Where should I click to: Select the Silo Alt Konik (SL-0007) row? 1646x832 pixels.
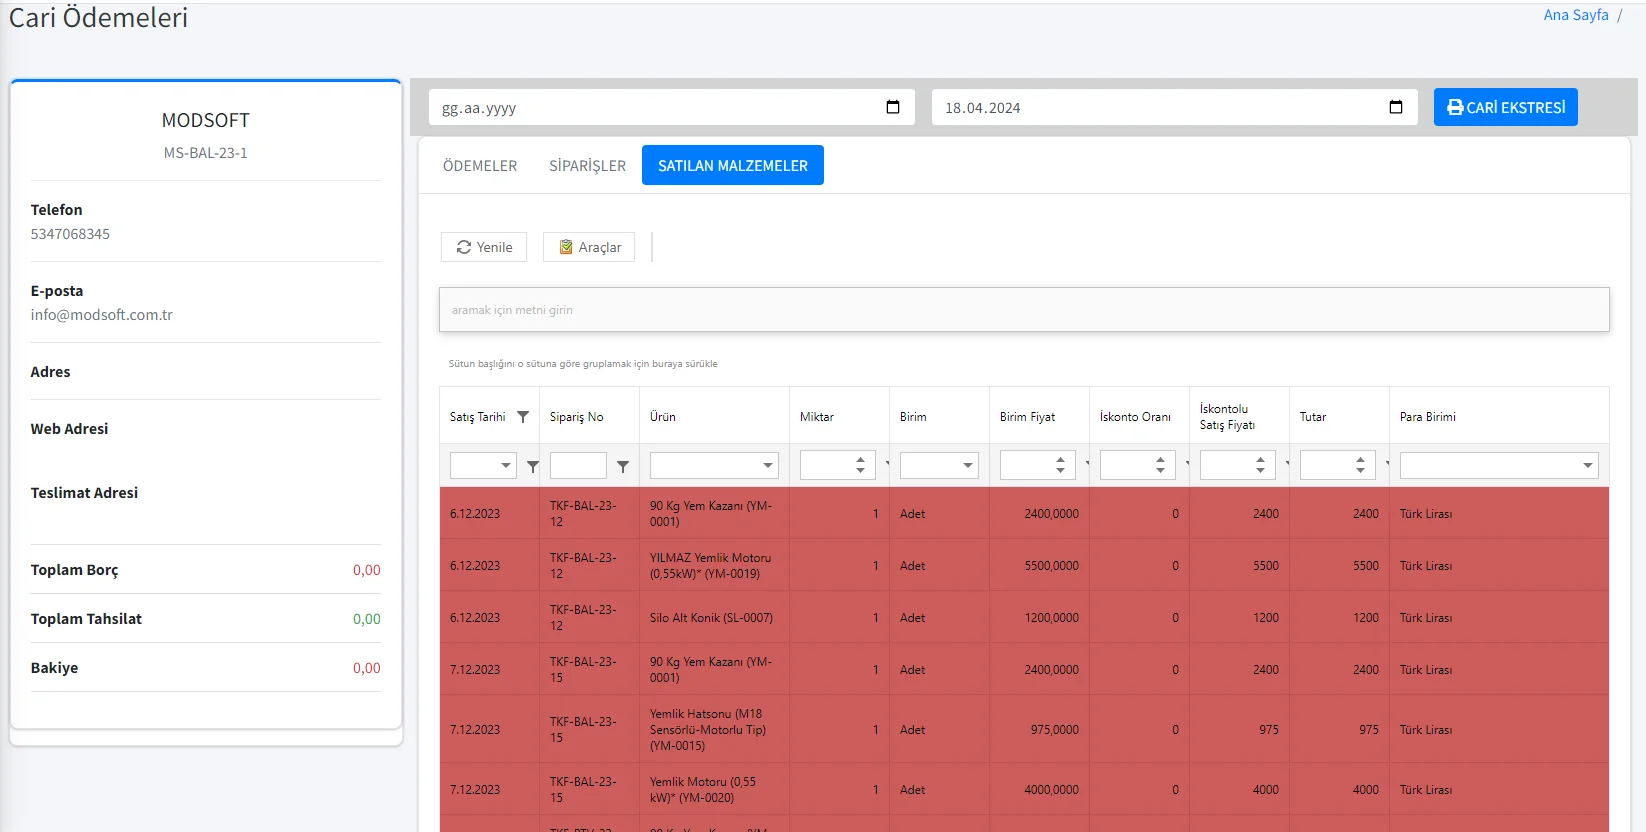[x=1024, y=618]
